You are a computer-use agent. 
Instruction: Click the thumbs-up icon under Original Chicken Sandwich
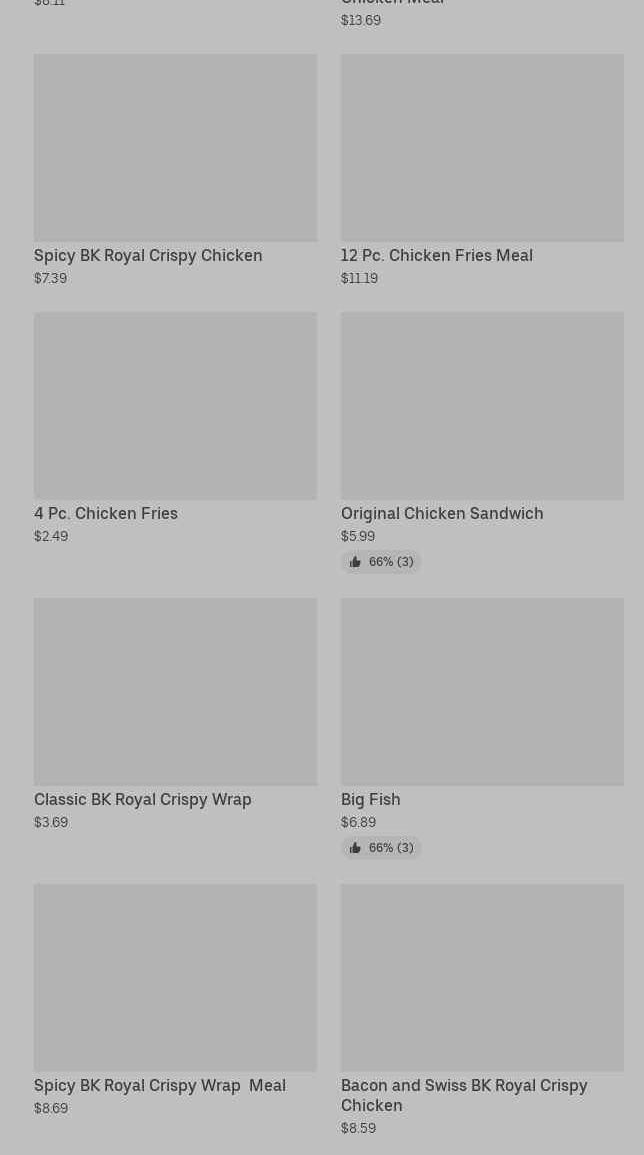(x=355, y=562)
